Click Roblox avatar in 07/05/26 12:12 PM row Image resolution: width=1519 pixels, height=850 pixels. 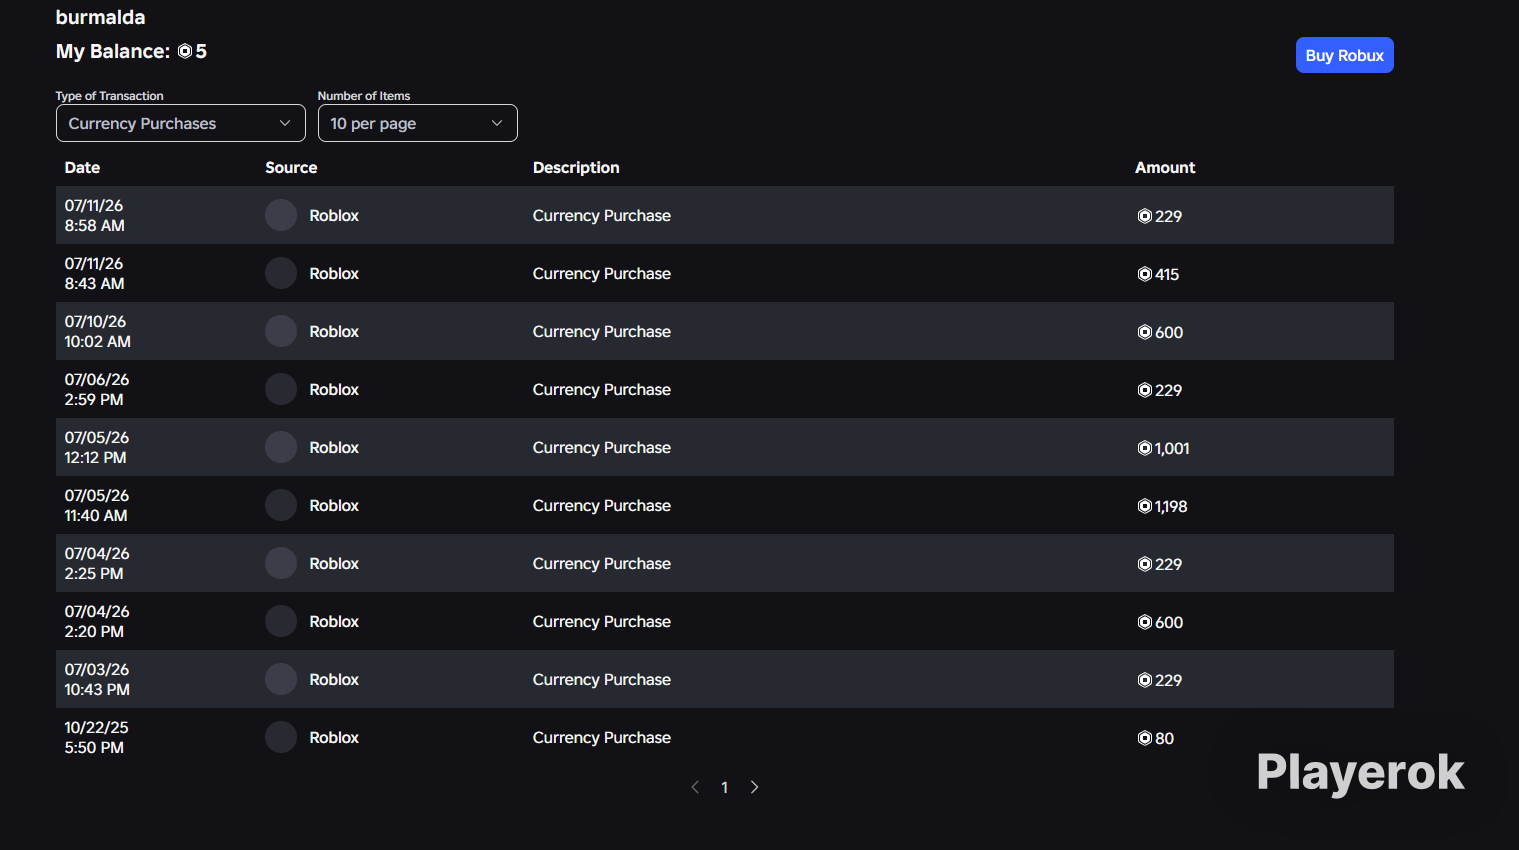281,447
